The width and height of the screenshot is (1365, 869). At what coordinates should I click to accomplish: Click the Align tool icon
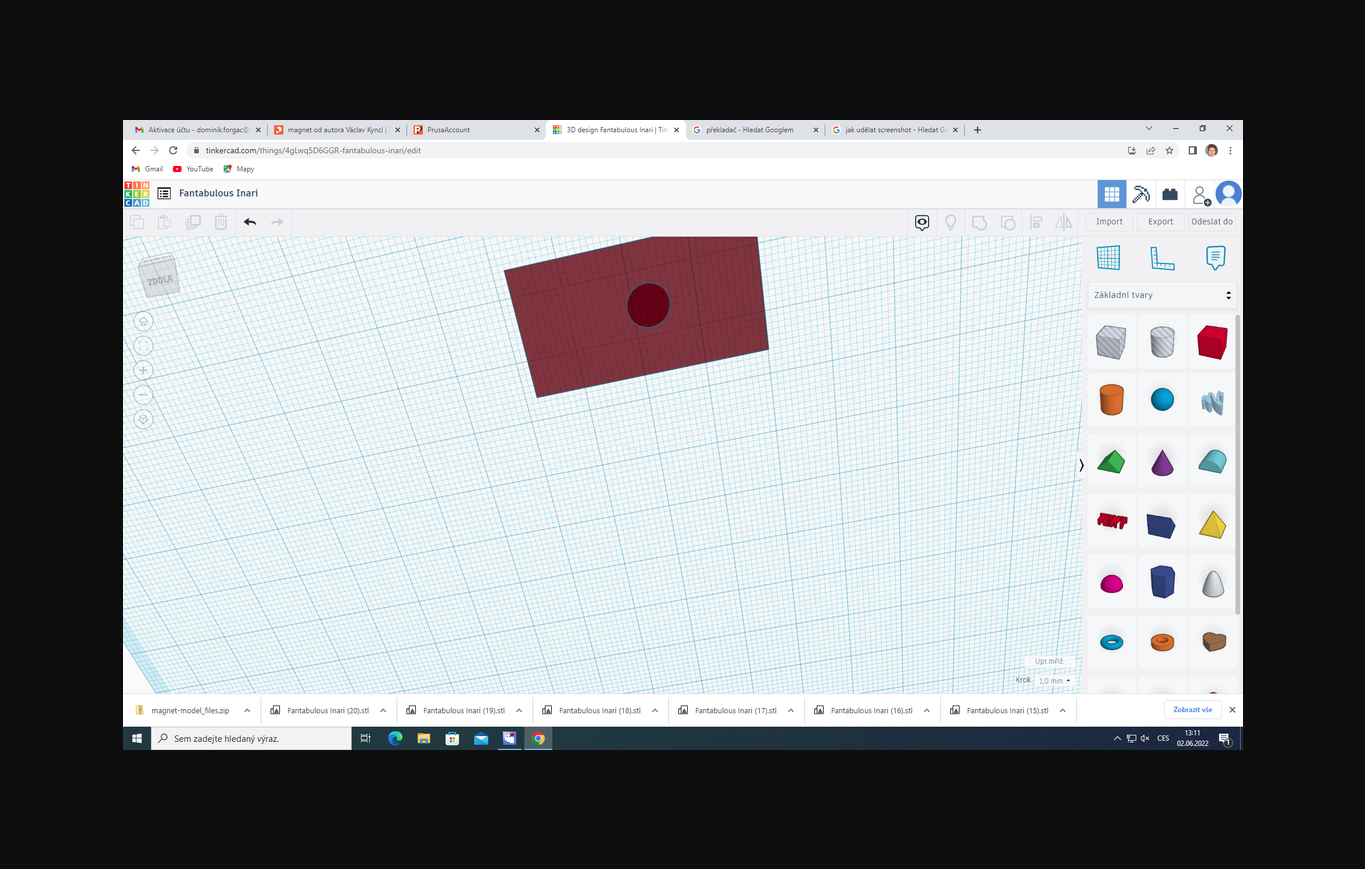click(1036, 222)
